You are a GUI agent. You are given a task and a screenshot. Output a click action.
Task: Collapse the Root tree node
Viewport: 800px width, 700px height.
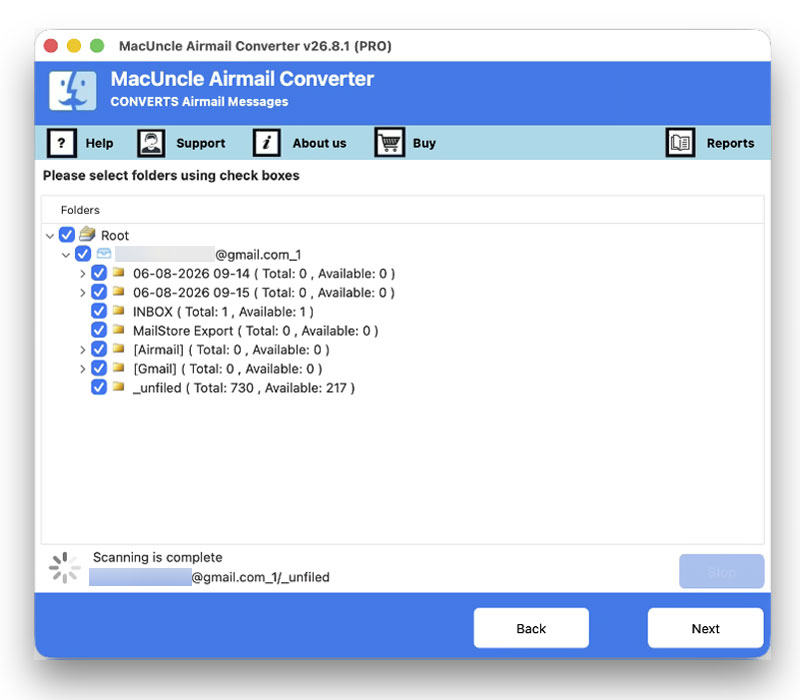(x=49, y=236)
